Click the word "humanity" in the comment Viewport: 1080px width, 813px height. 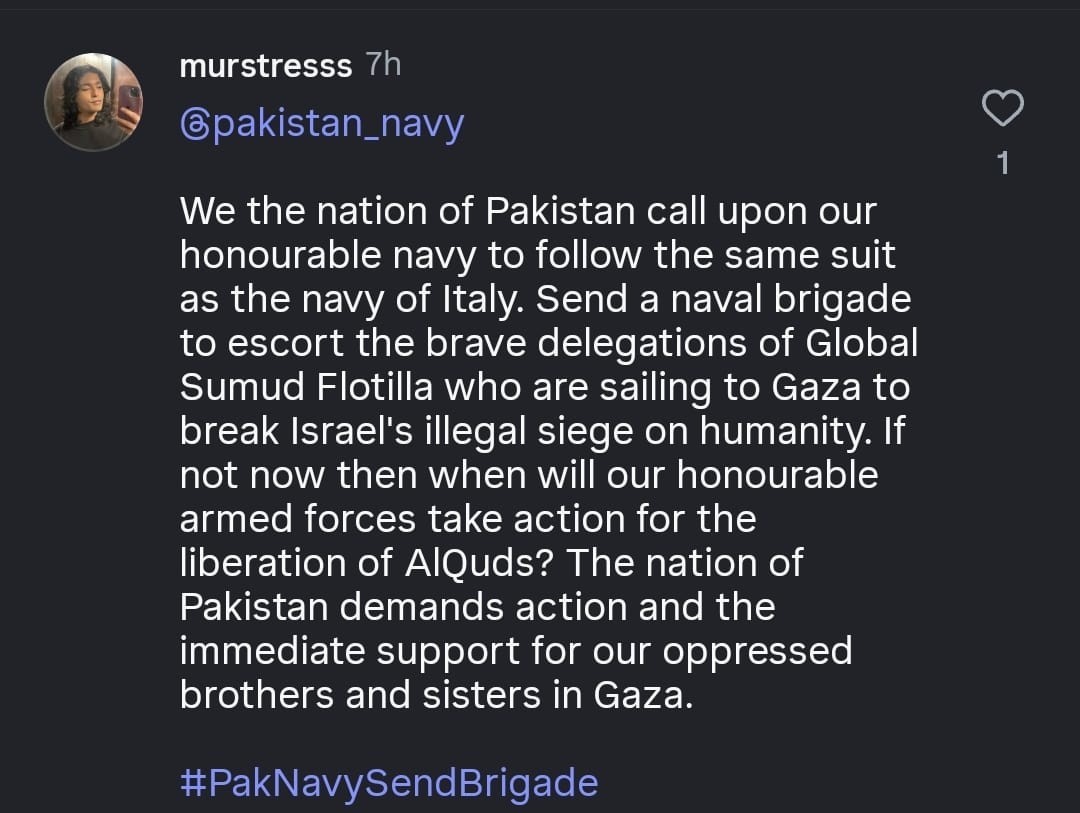[786, 431]
